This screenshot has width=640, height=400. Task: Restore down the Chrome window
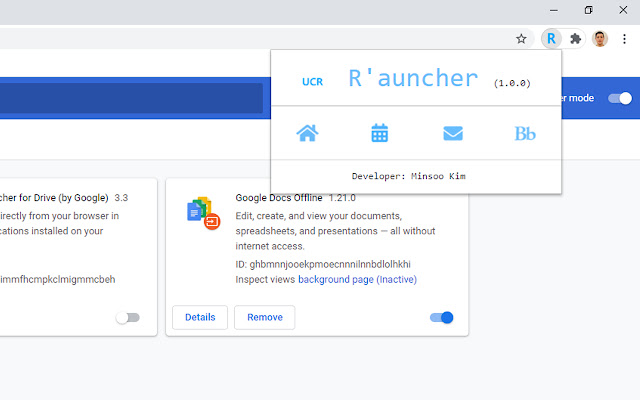click(588, 10)
